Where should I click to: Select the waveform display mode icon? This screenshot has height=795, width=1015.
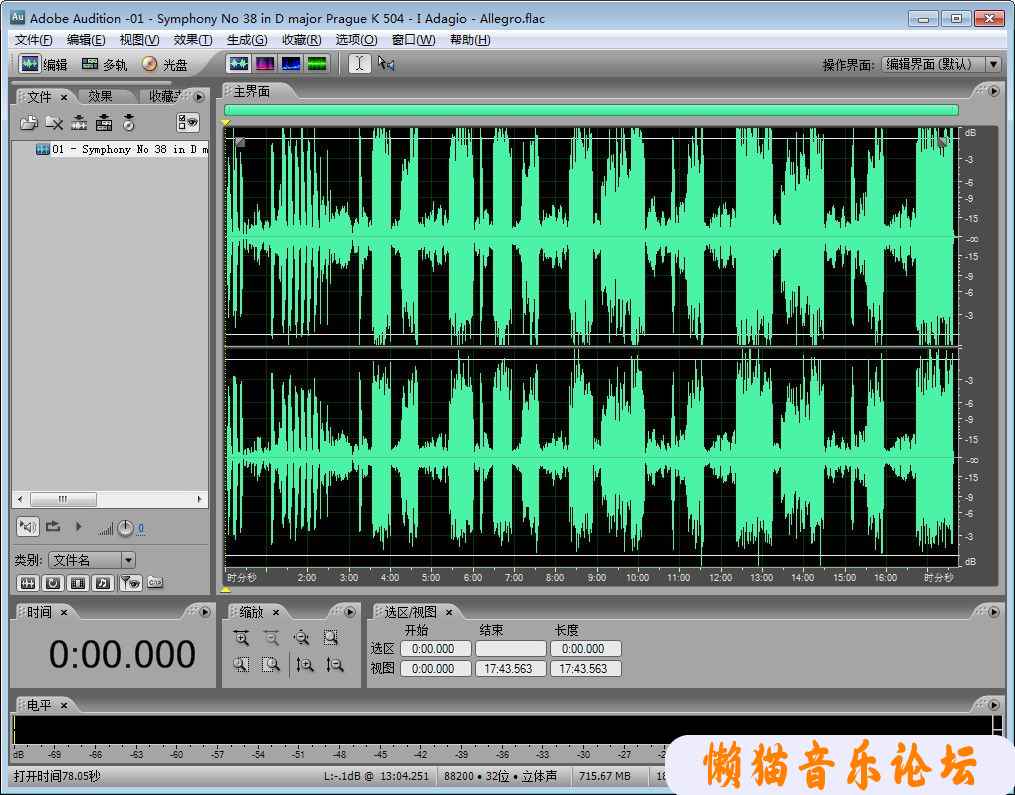pyautogui.click(x=239, y=63)
